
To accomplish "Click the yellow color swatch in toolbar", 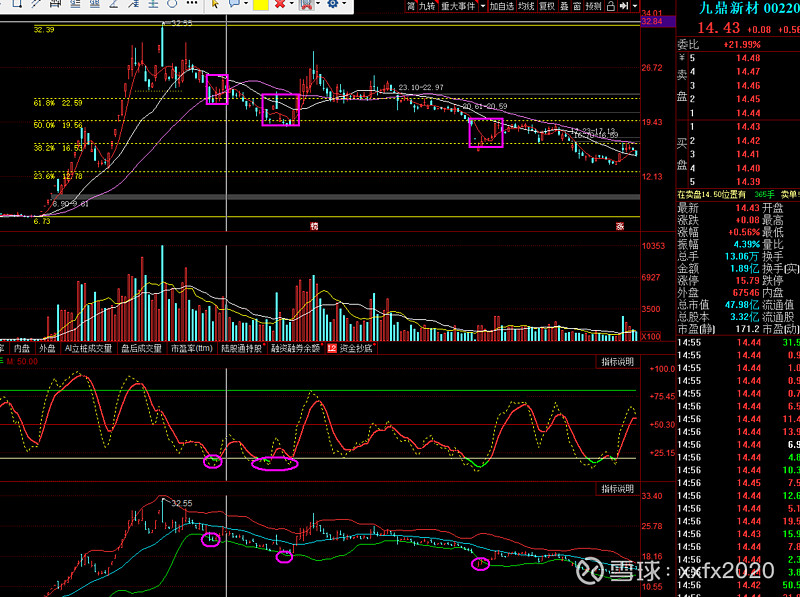I will coord(260,5).
